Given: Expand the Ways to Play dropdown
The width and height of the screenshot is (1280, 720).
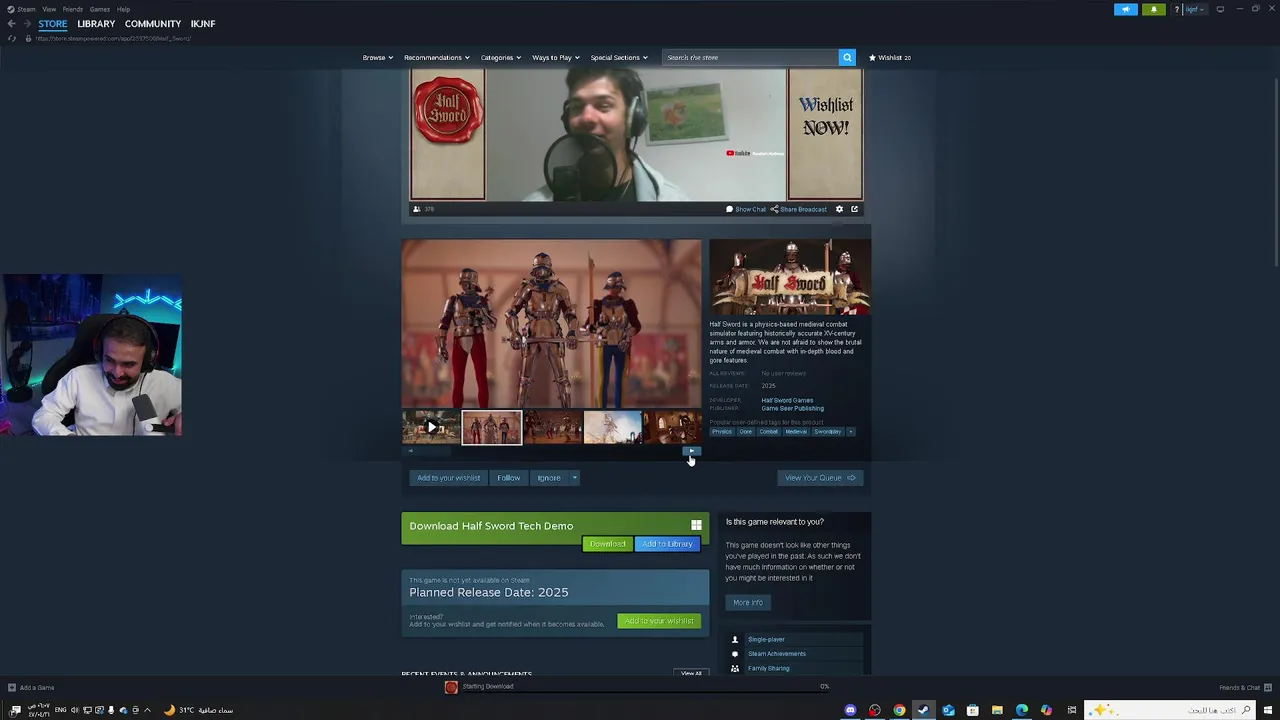Looking at the screenshot, I should coord(555,57).
